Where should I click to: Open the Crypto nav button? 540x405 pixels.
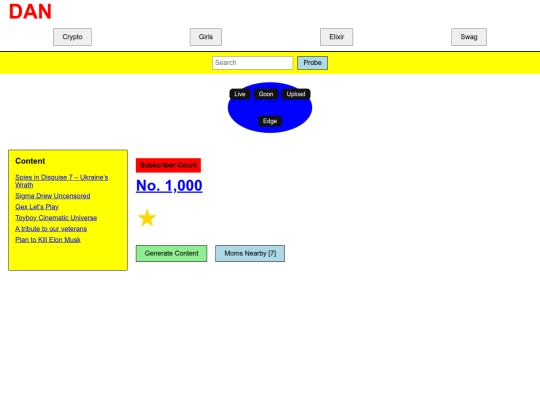point(72,37)
